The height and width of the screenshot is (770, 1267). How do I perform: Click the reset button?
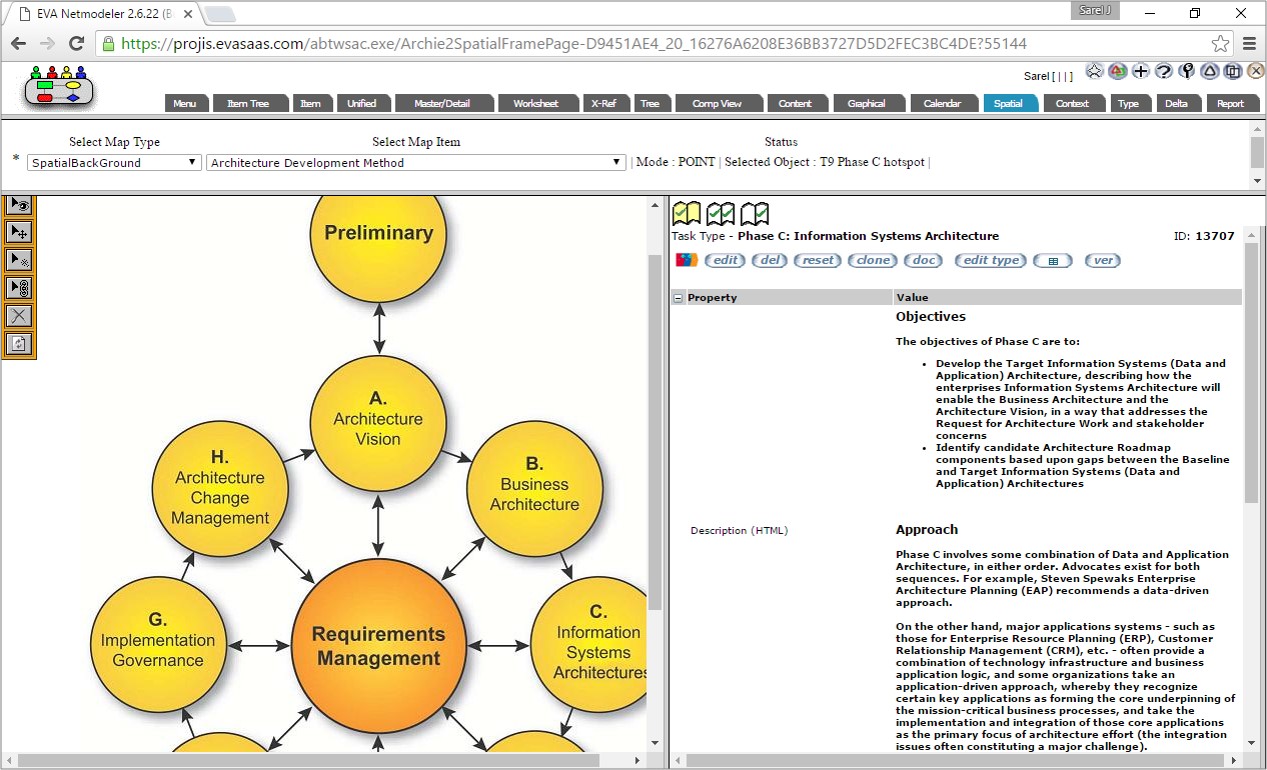click(x=818, y=260)
